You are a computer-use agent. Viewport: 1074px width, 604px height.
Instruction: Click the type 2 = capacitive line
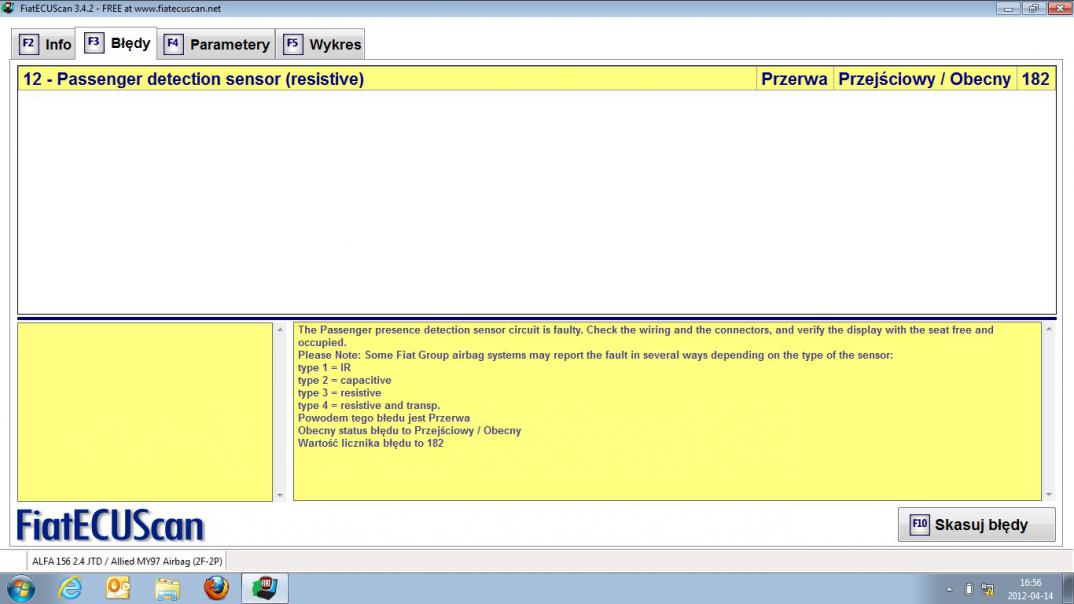(345, 380)
